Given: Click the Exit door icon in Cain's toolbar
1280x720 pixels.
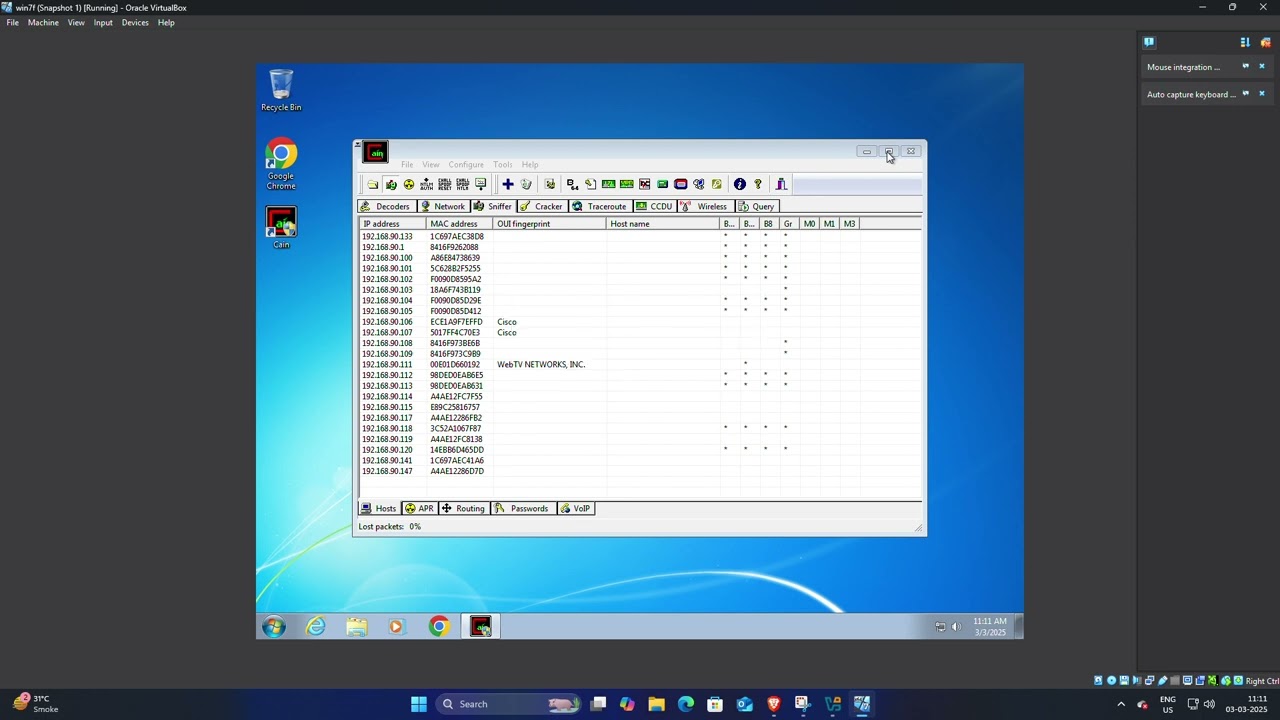Looking at the screenshot, I should 782,184.
